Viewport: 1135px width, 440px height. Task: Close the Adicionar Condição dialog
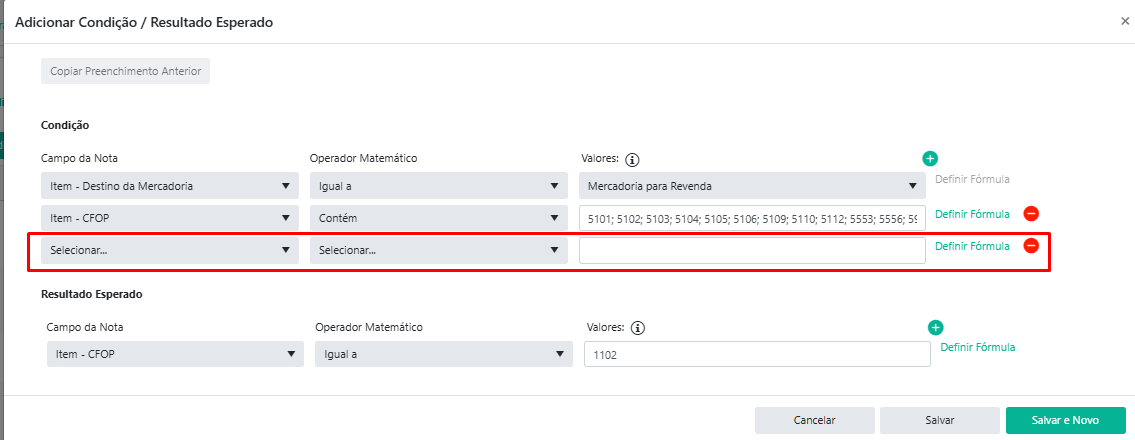tap(1124, 21)
